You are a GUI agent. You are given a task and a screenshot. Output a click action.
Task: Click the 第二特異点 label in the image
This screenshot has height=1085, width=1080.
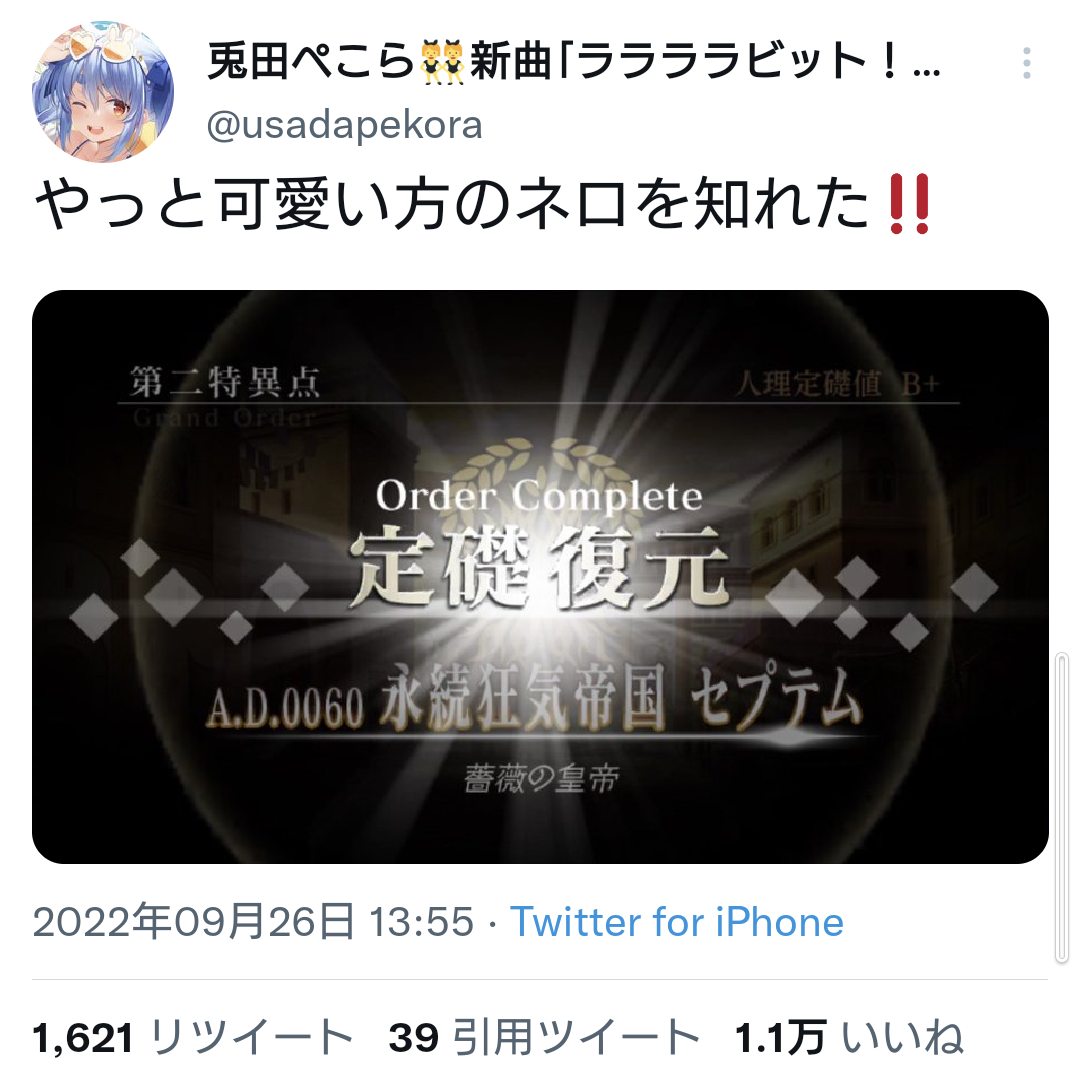225,383
